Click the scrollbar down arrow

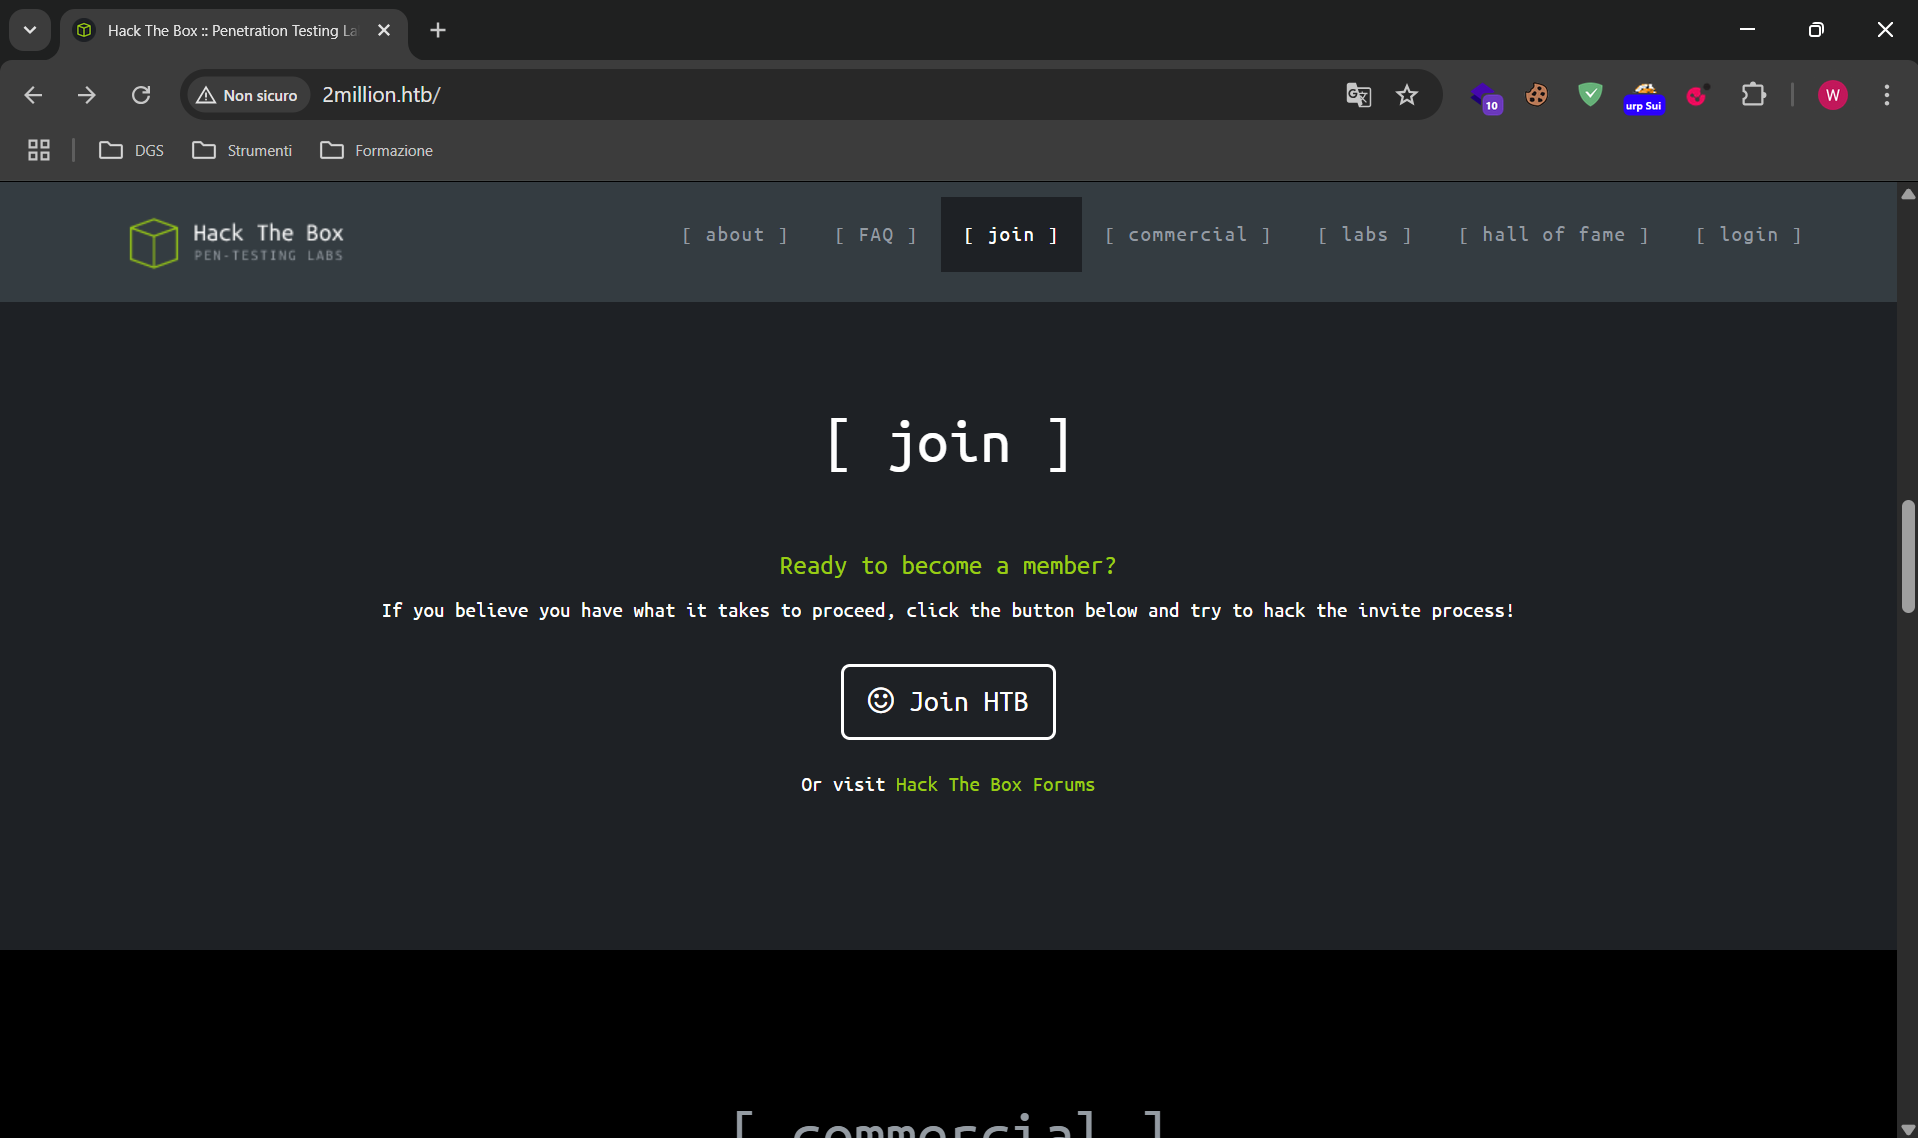point(1908,1129)
